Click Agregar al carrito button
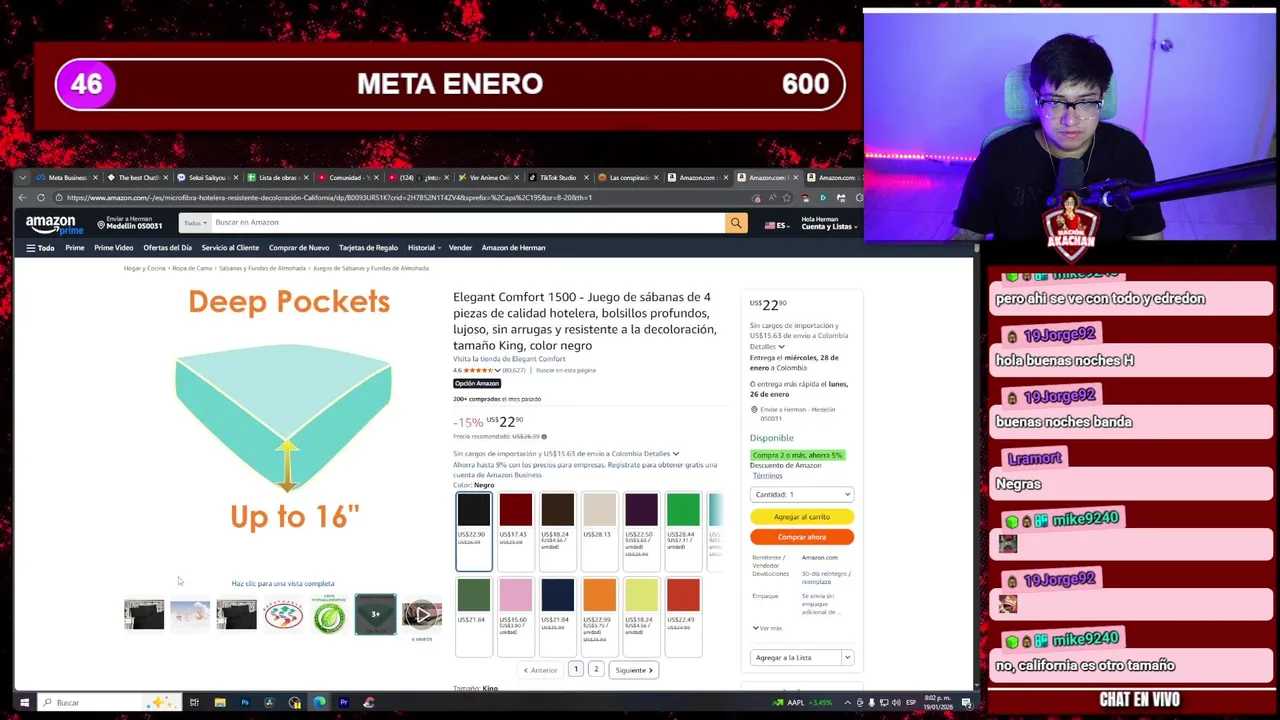The height and width of the screenshot is (720, 1280). (x=802, y=517)
